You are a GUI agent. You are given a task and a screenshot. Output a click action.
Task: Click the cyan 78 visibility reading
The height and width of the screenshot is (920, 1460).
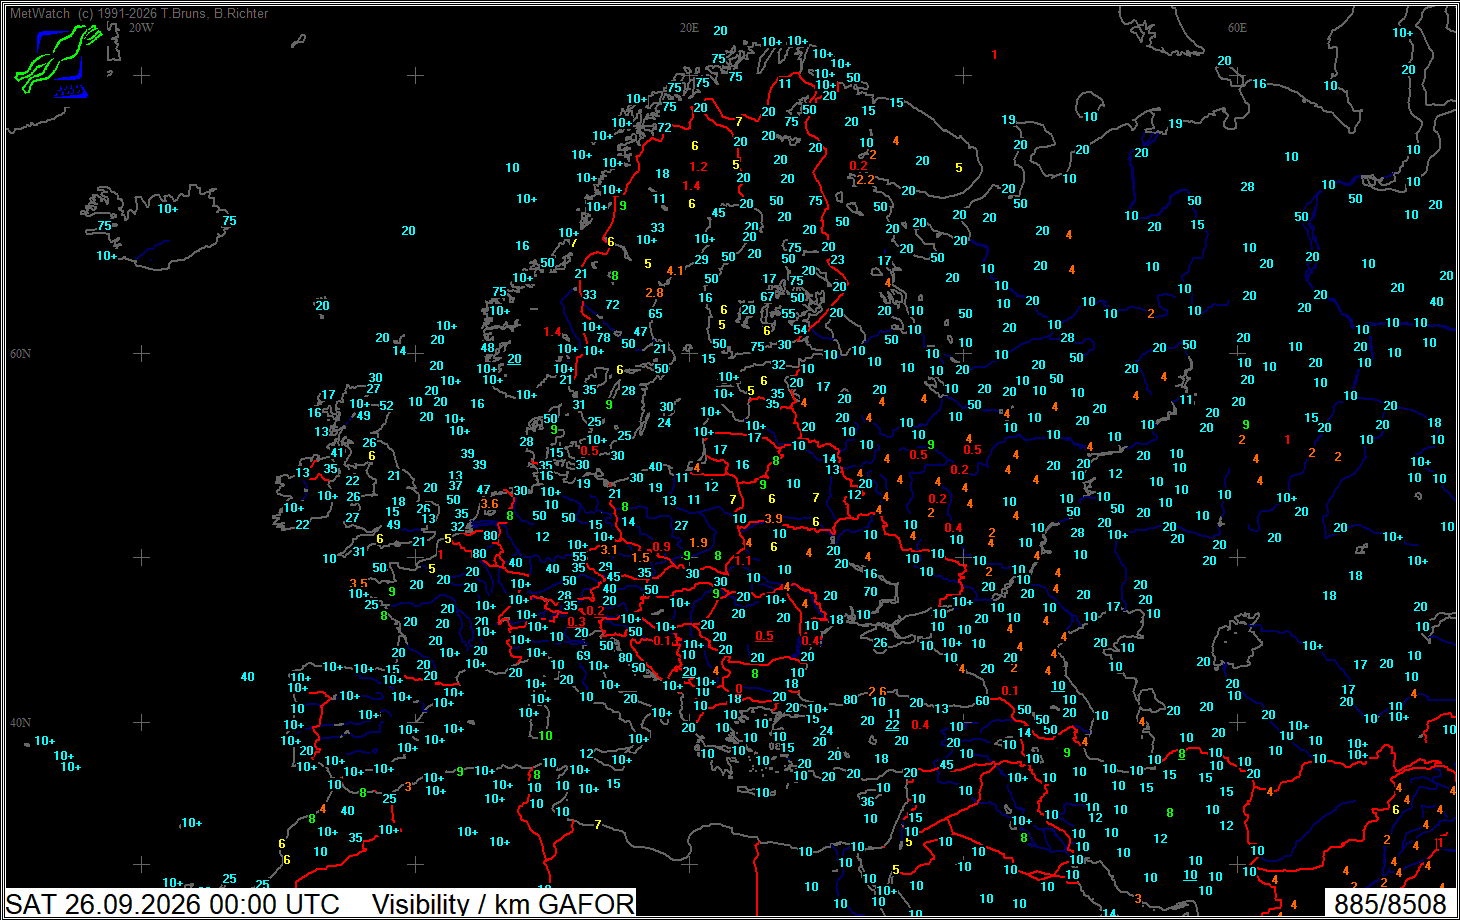click(603, 338)
